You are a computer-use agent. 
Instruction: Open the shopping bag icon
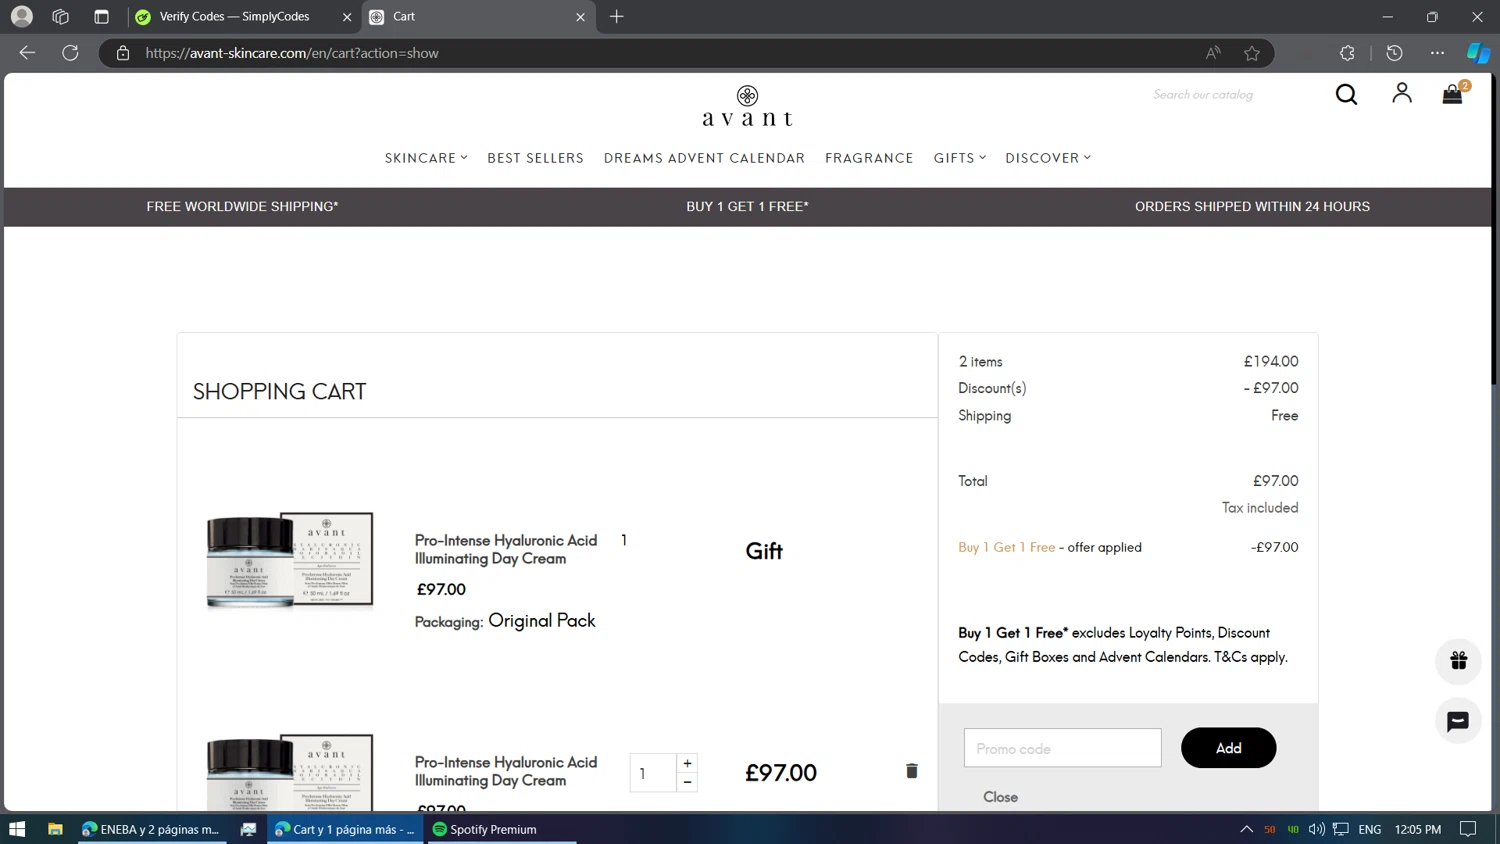[1453, 93]
